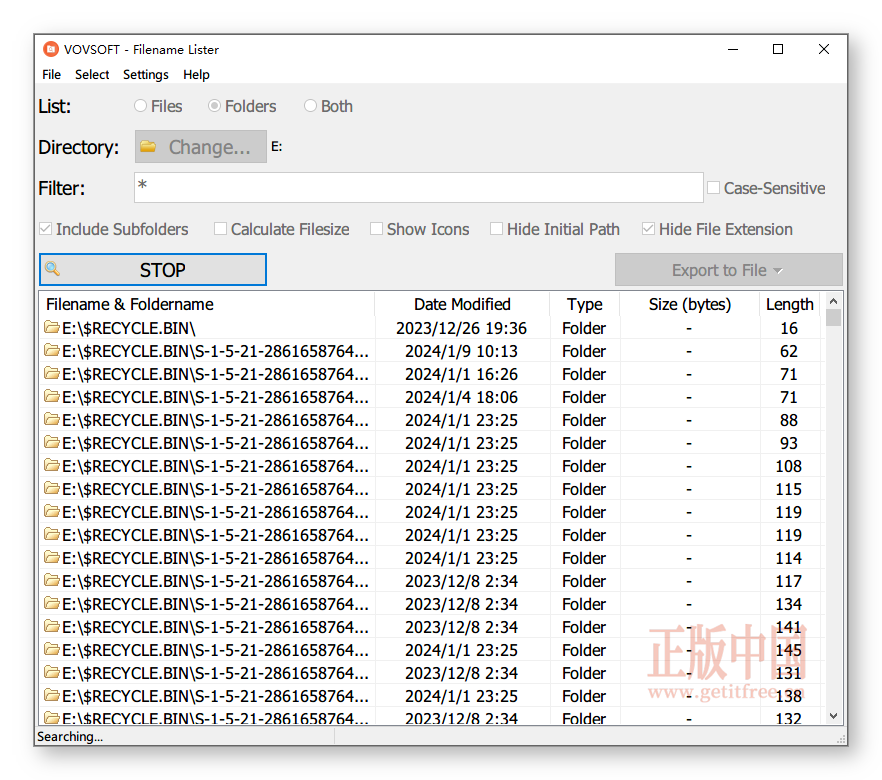The height and width of the screenshot is (780, 882).
Task: Open the Settings menu
Action: [x=146, y=74]
